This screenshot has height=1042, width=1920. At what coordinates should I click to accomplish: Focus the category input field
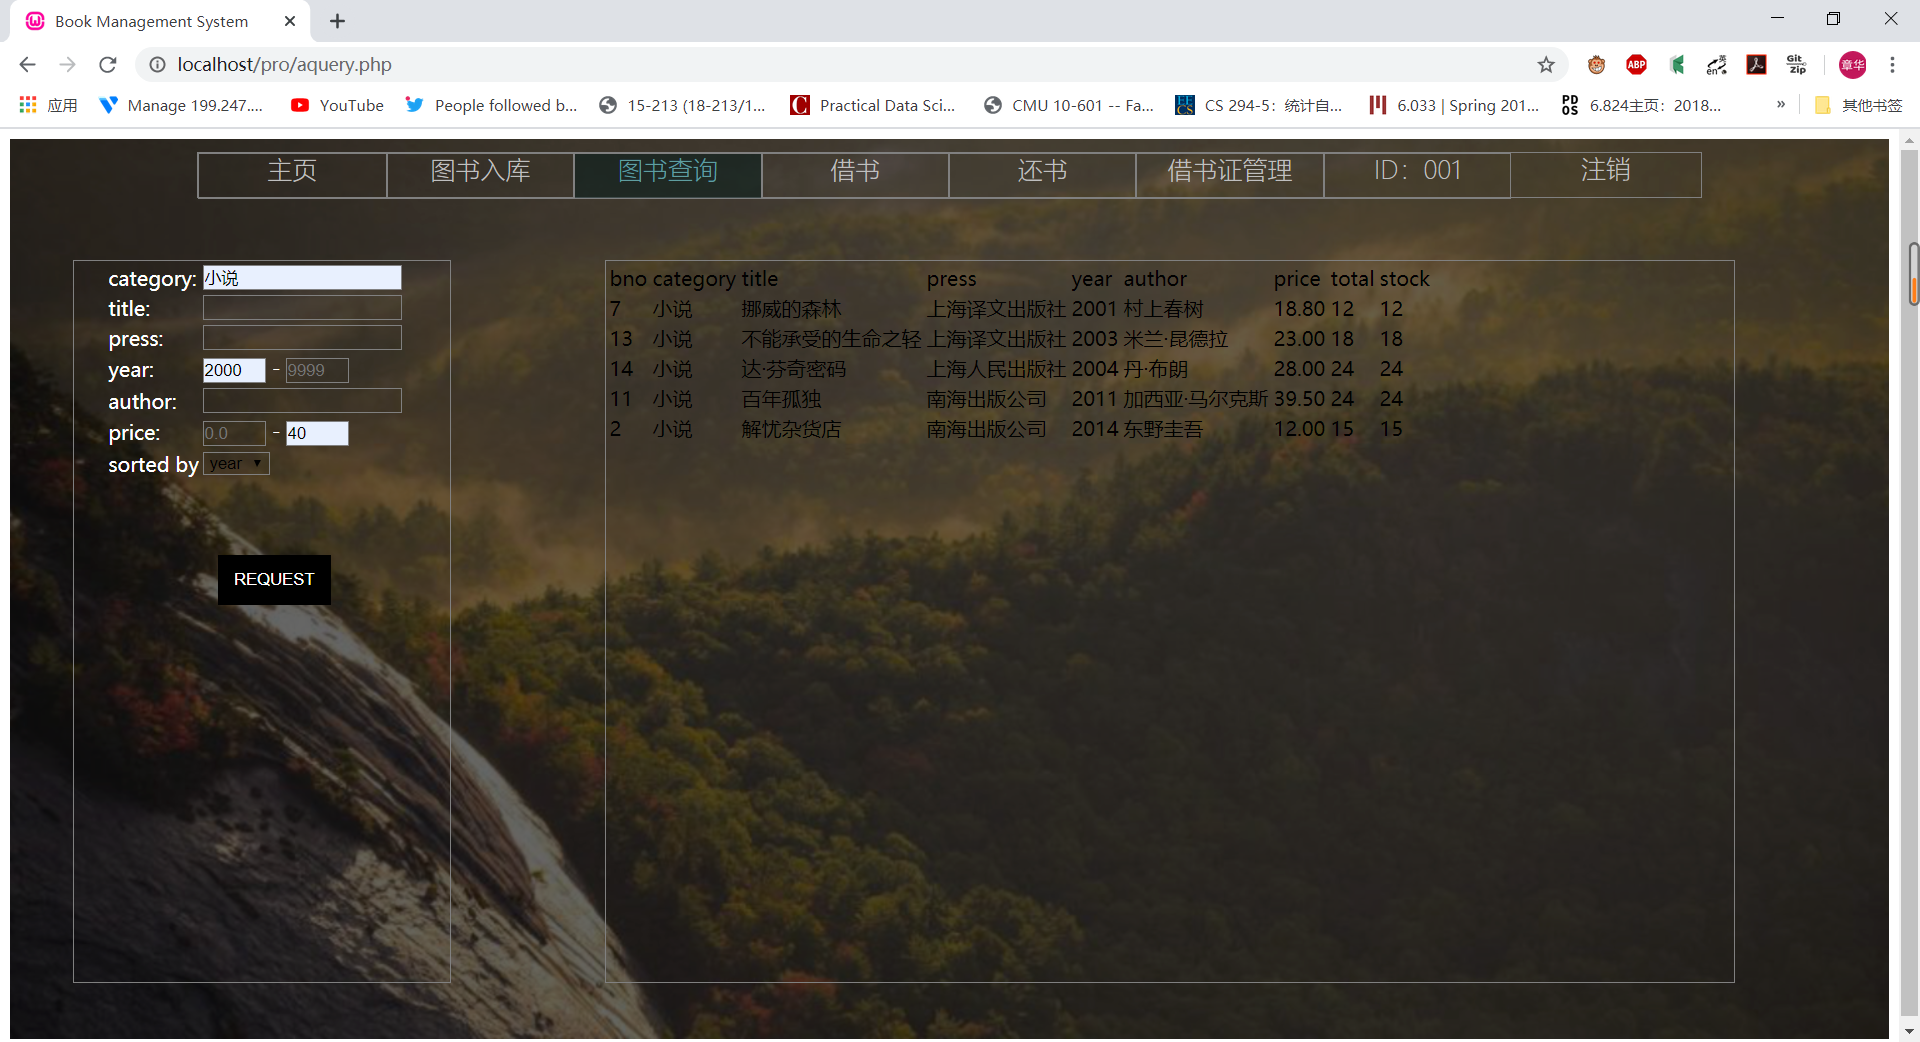[302, 278]
